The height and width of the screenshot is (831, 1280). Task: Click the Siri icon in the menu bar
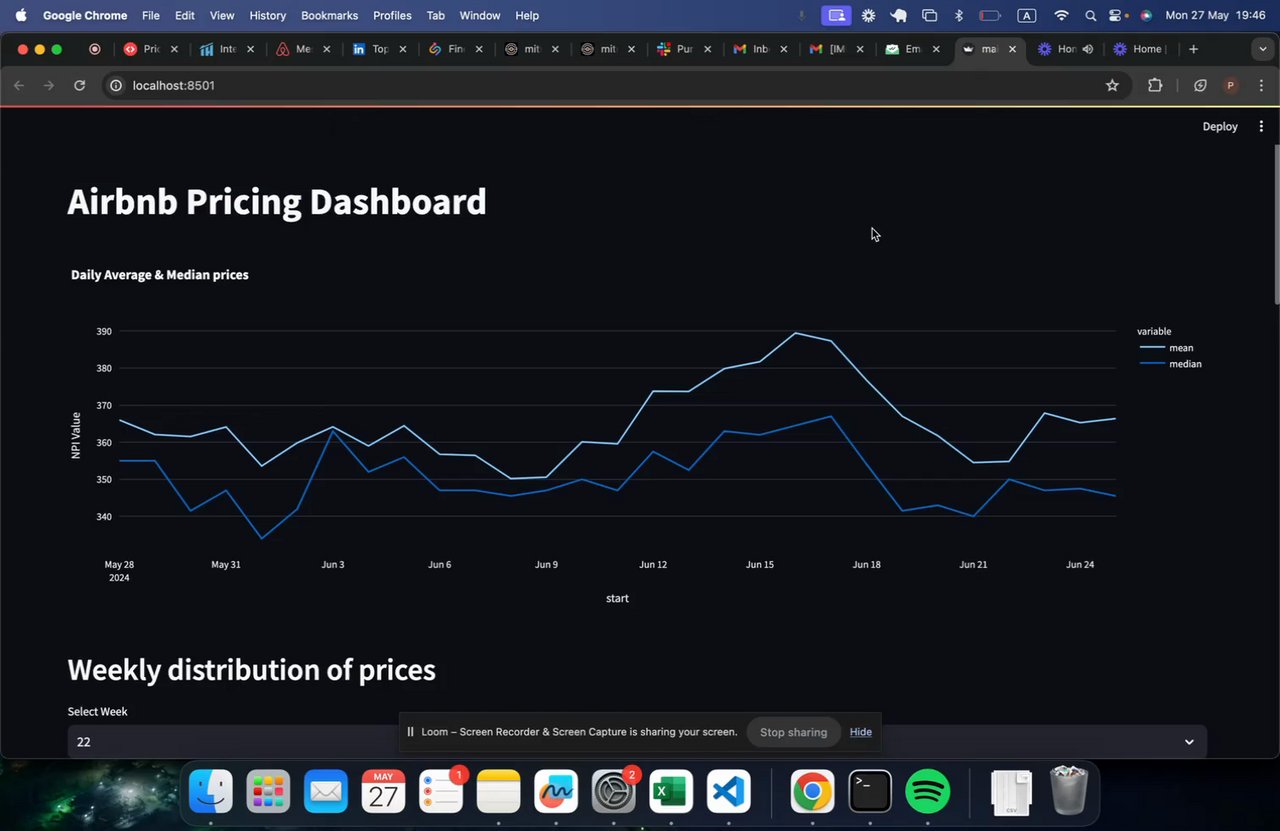click(x=1146, y=16)
